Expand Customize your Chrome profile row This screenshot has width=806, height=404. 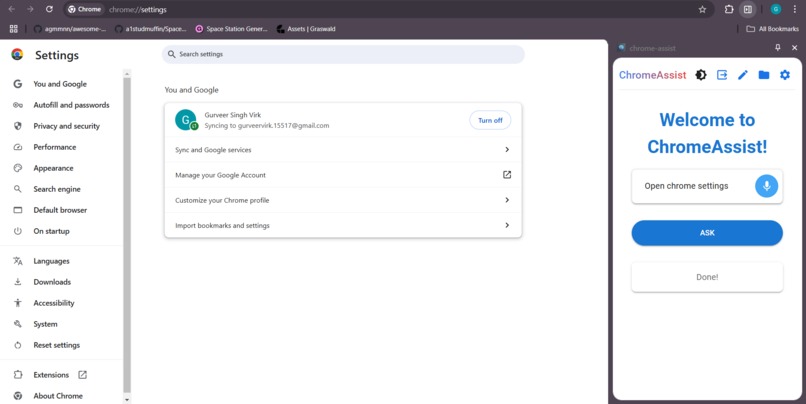(343, 200)
